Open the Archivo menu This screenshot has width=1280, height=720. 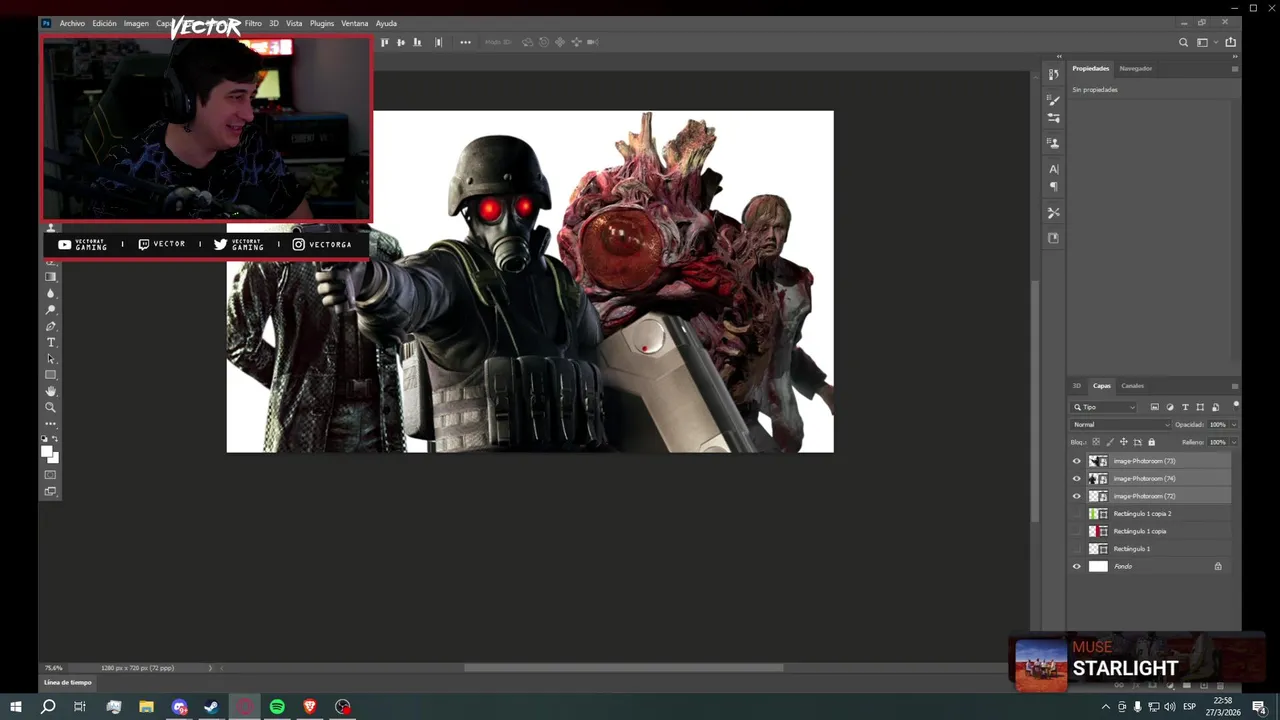tap(72, 23)
